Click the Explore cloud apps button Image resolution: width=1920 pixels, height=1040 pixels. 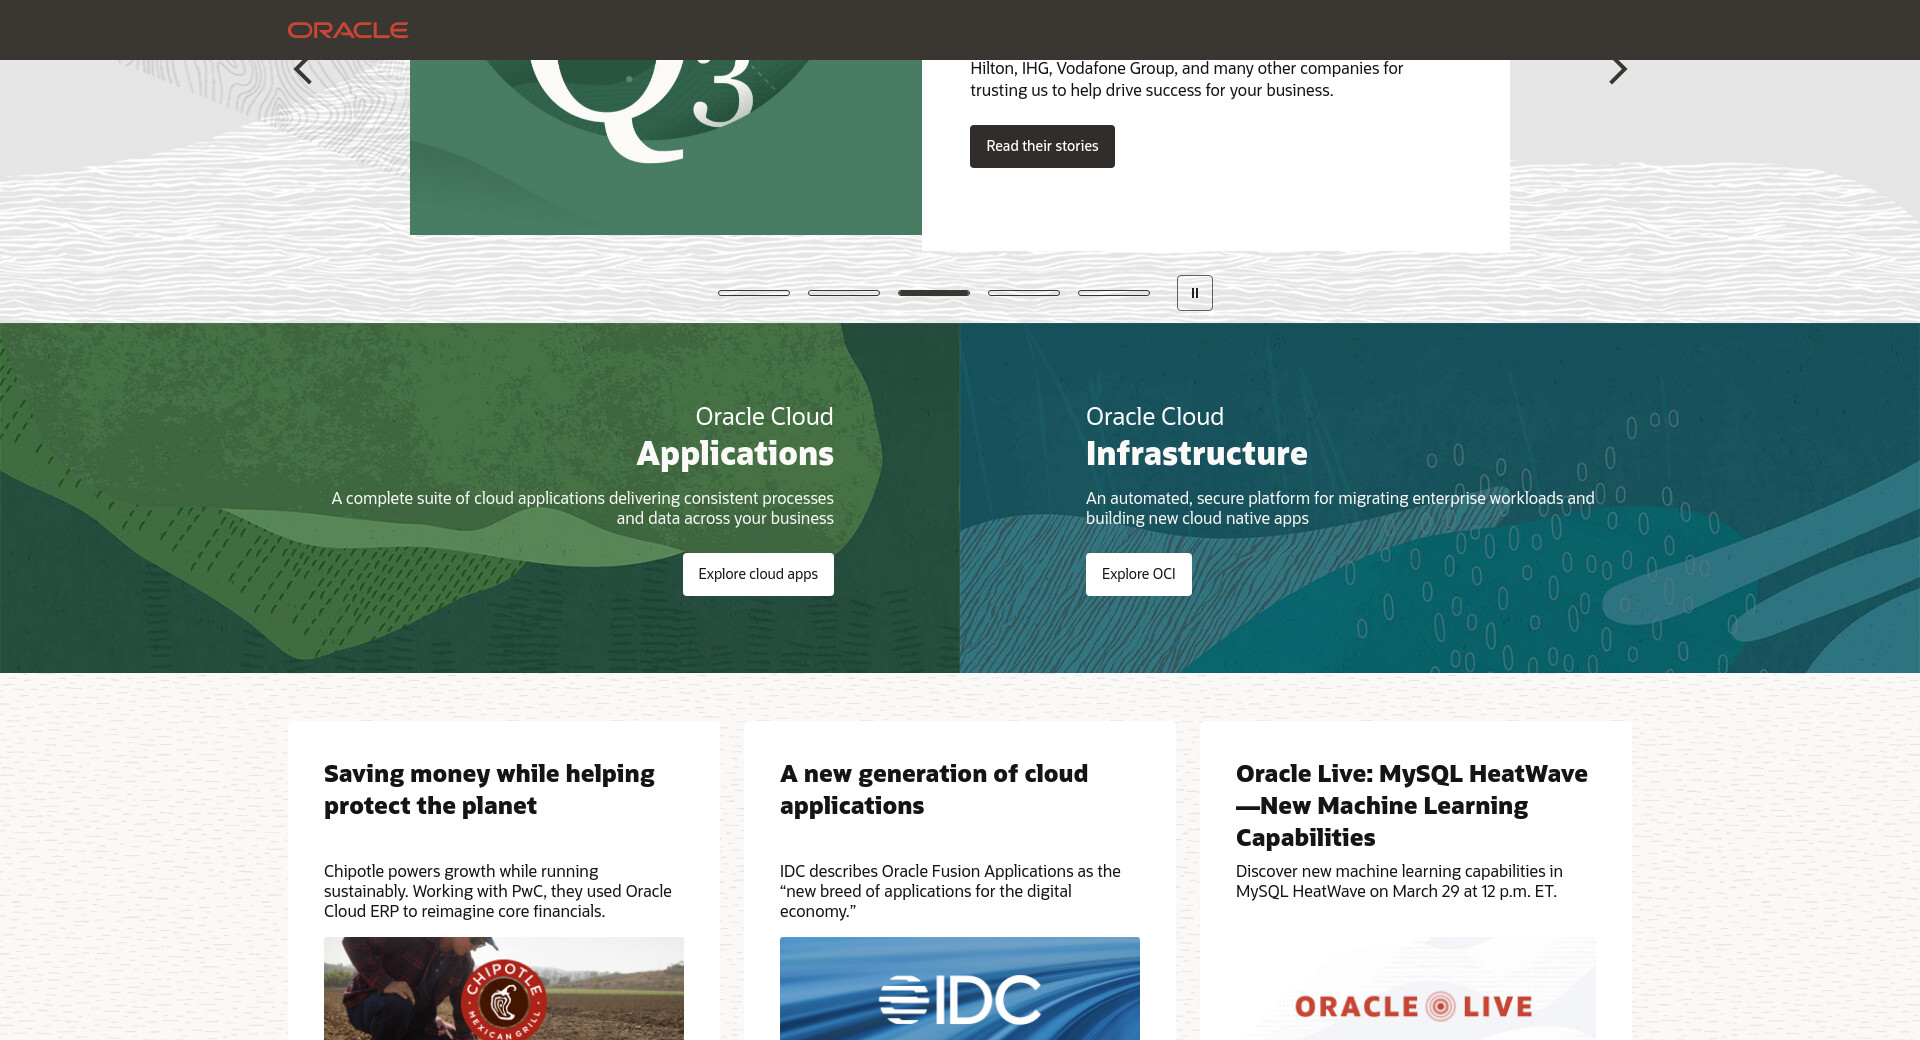tap(758, 574)
